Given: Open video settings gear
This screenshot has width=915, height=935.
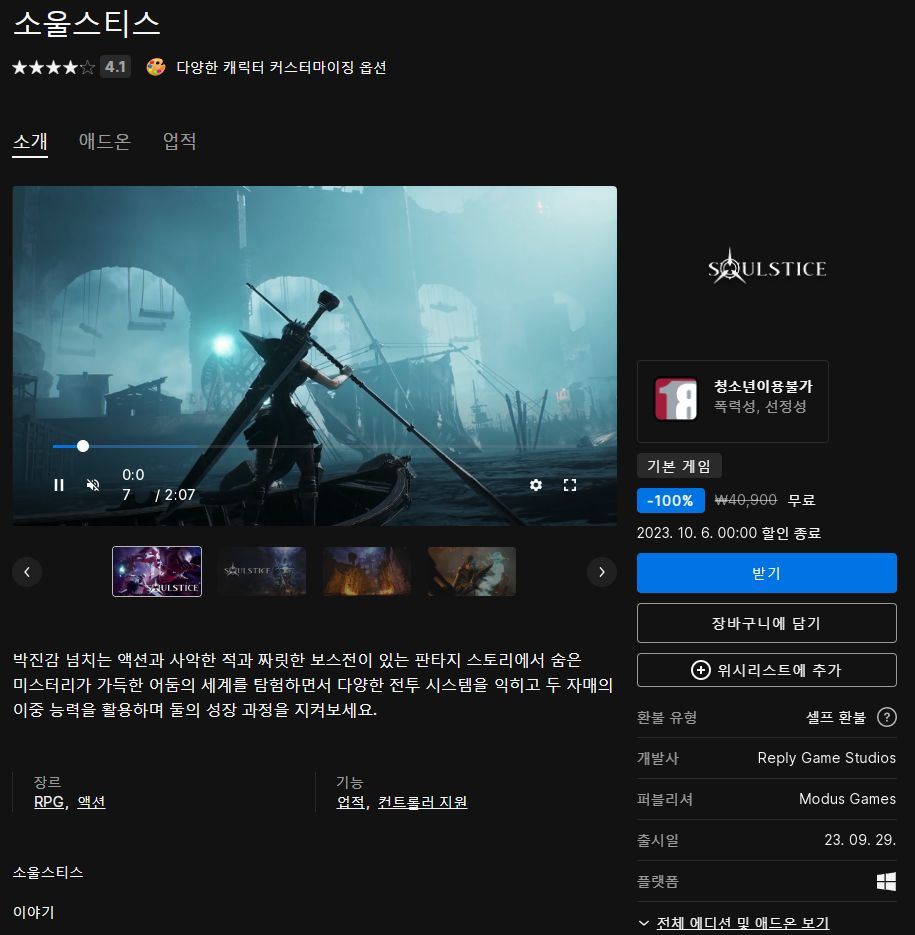Looking at the screenshot, I should click(x=536, y=485).
